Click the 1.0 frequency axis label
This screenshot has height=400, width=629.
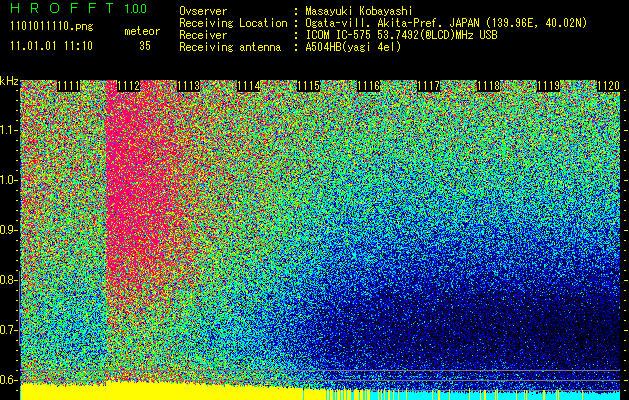tap(8, 181)
